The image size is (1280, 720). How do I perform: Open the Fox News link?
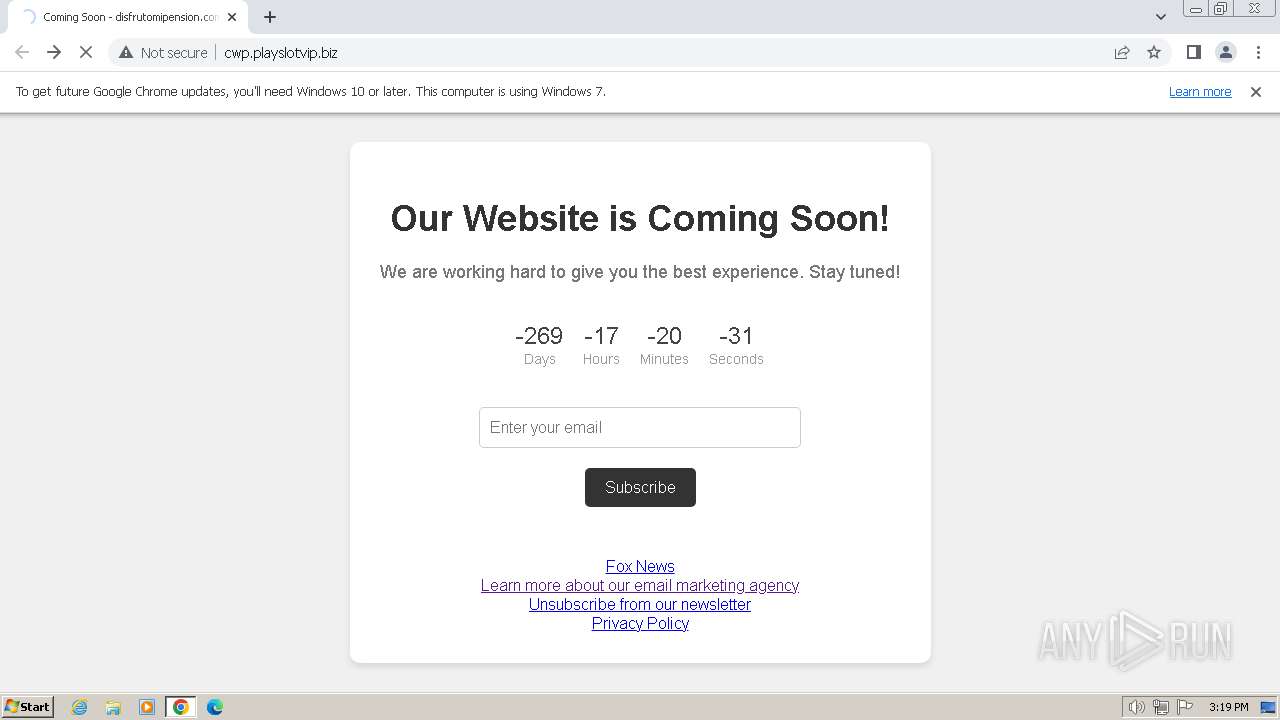(640, 566)
